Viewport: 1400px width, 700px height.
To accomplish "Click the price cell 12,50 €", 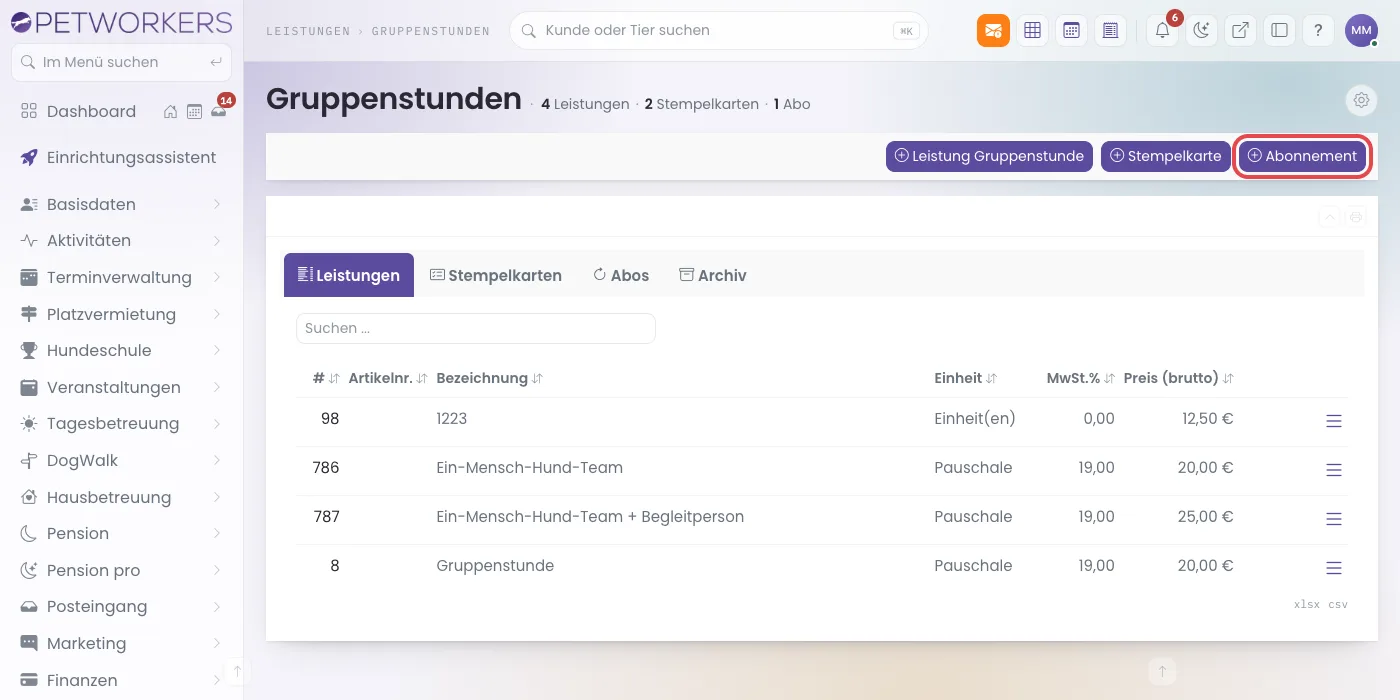I will click(x=1207, y=419).
